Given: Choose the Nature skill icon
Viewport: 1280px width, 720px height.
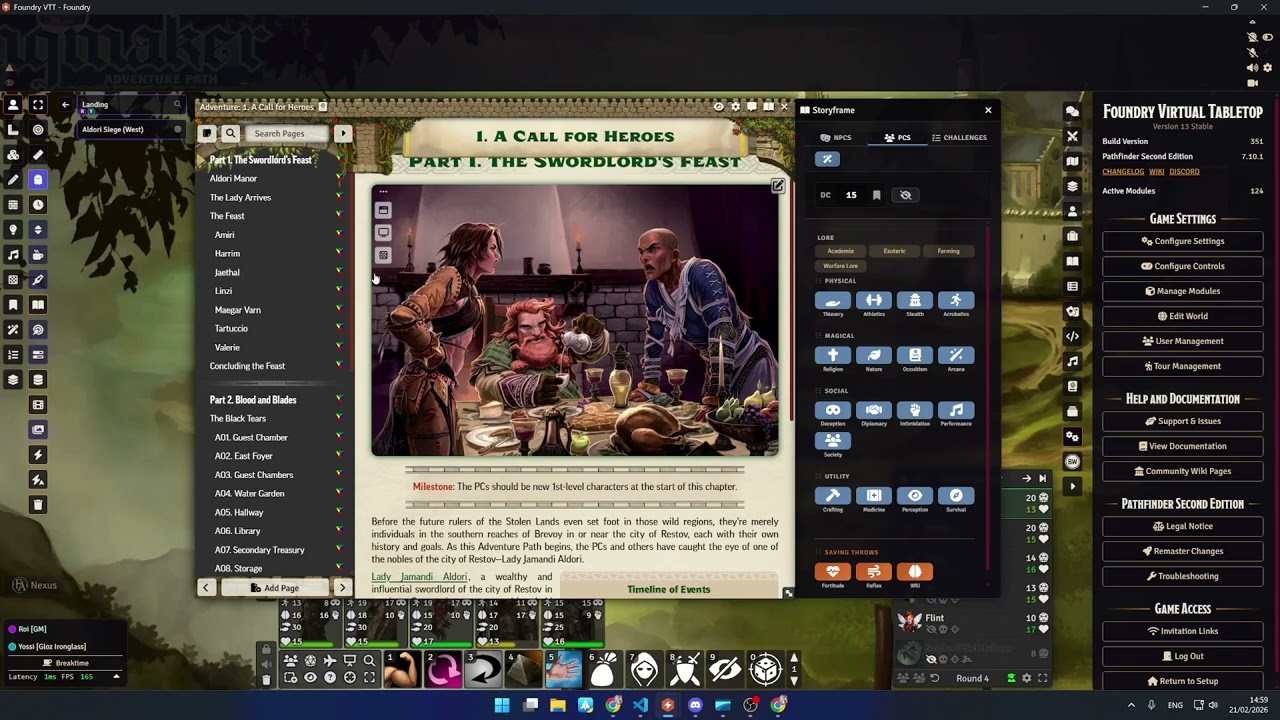Looking at the screenshot, I should coord(874,355).
